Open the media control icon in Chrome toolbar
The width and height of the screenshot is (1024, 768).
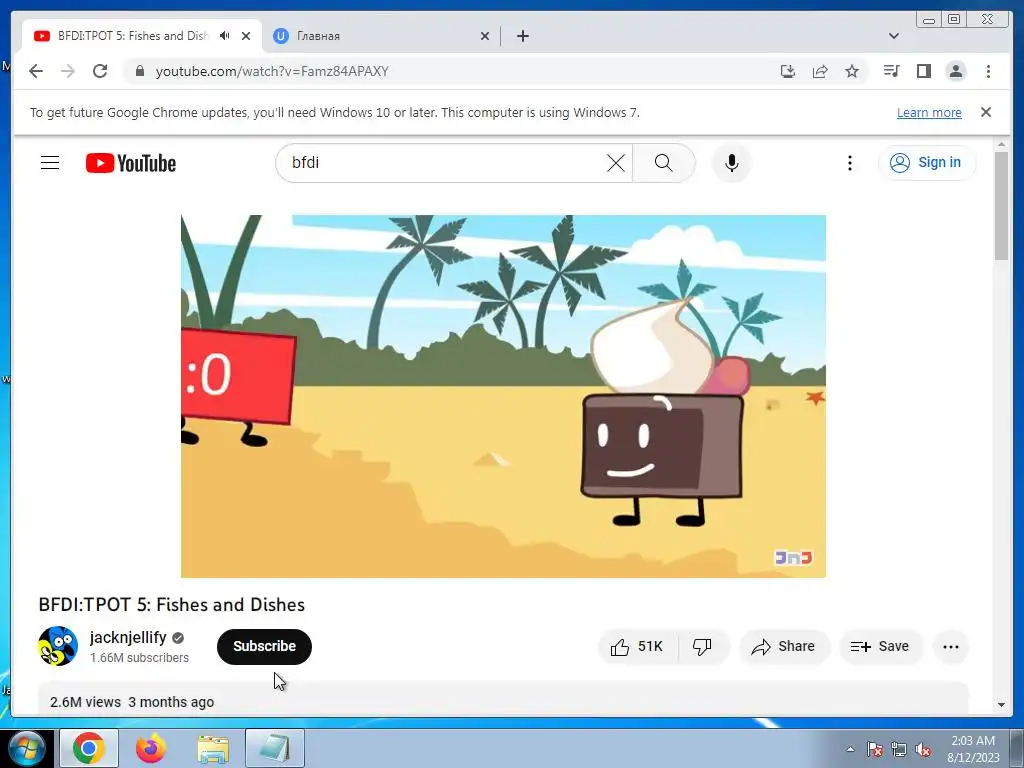coord(891,71)
